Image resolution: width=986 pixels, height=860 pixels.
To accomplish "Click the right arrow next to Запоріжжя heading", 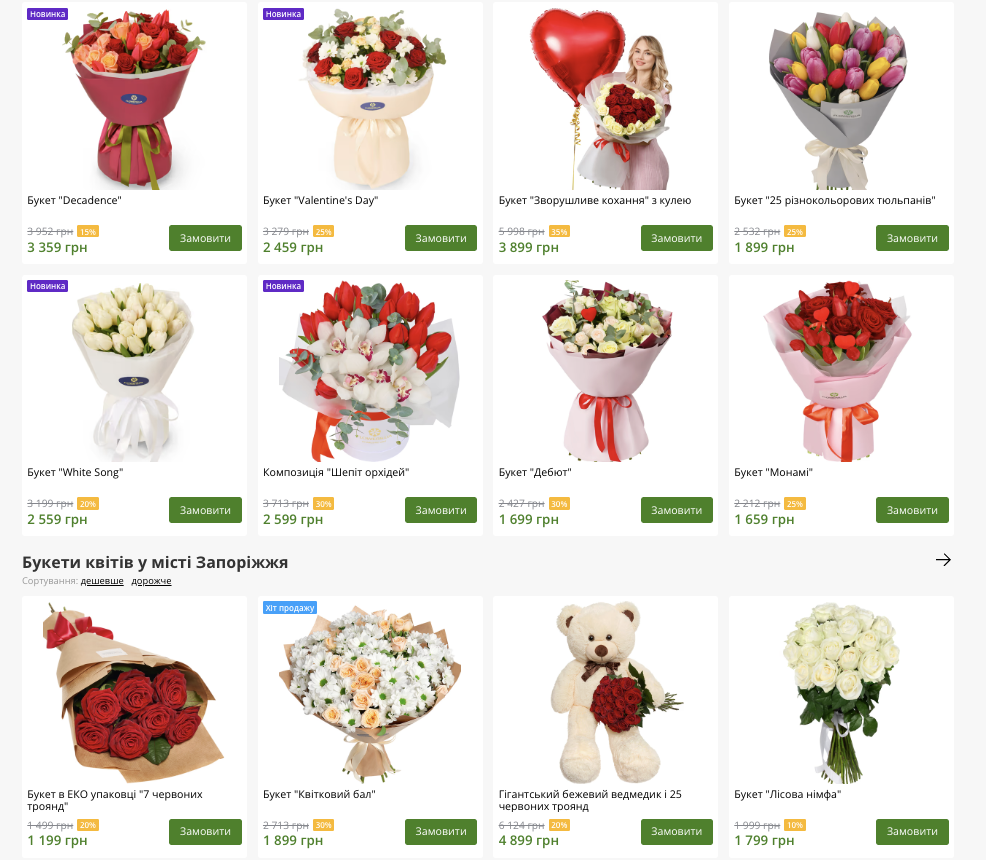I will (943, 560).
